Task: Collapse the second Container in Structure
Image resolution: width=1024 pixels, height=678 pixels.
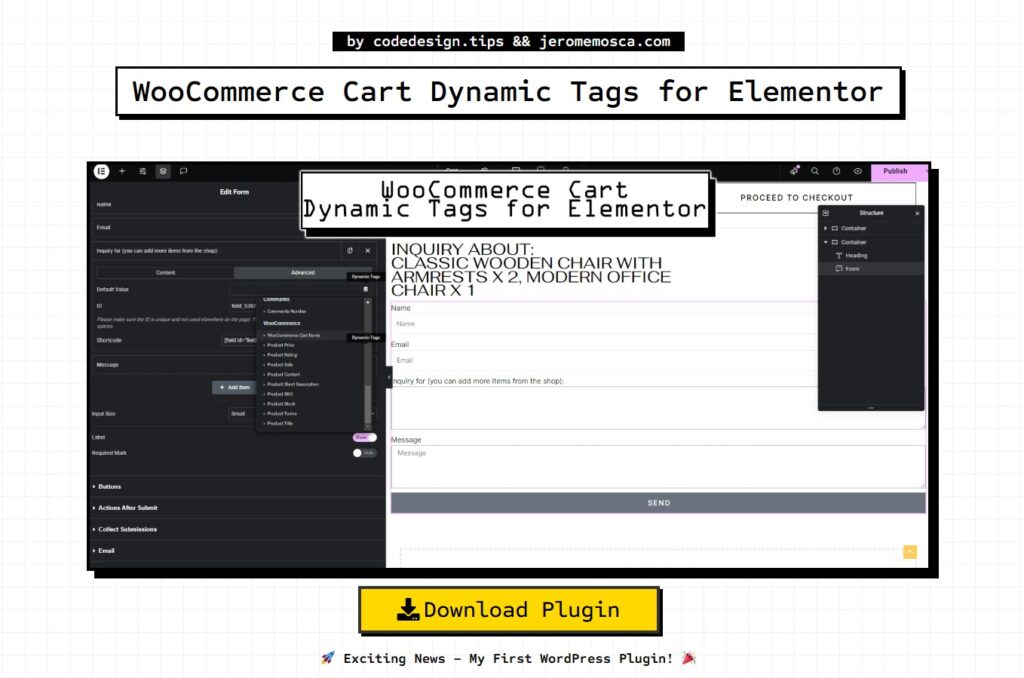Action: (x=826, y=242)
